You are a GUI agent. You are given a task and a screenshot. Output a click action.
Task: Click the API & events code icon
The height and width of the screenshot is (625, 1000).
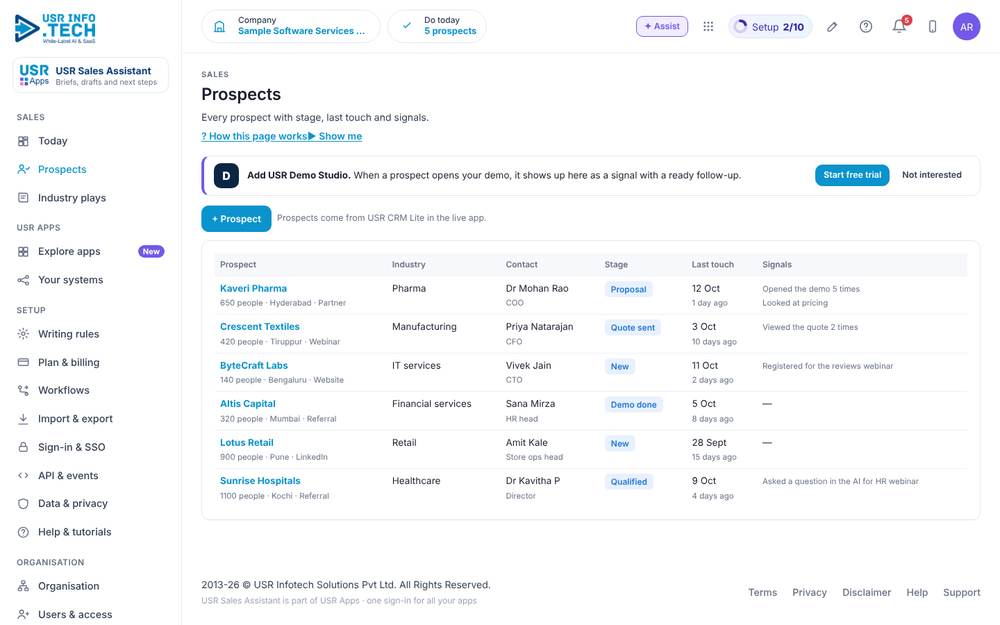pos(23,475)
